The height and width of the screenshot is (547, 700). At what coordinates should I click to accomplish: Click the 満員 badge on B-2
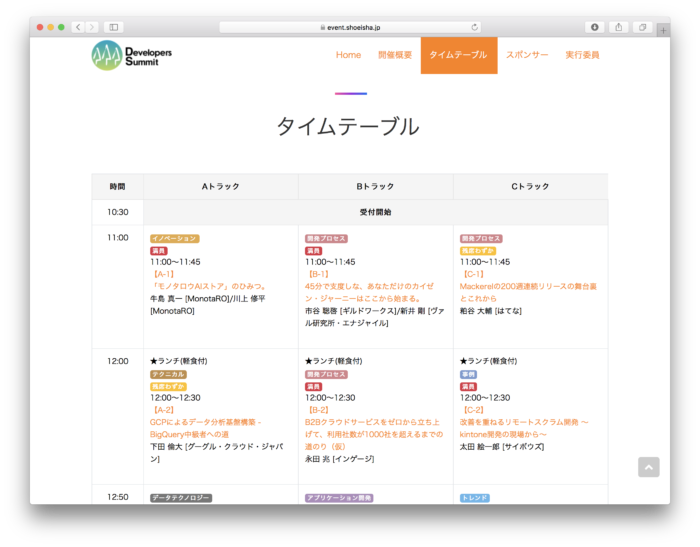(x=313, y=387)
